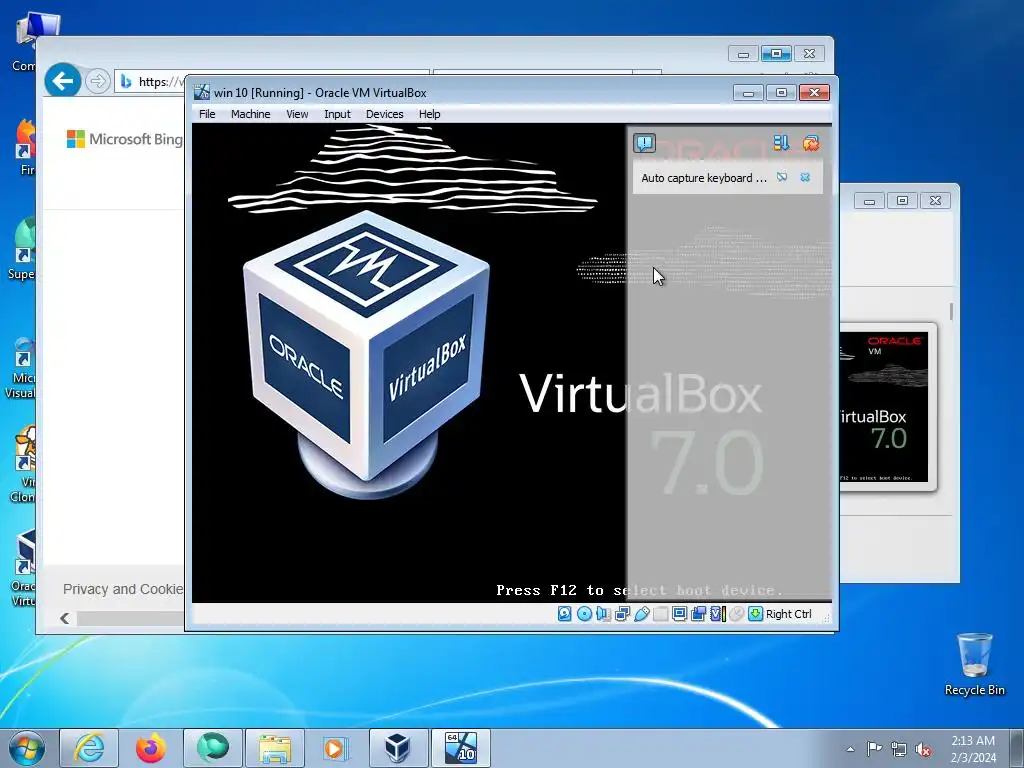Click the keyboard capture green arrow icon

click(756, 614)
